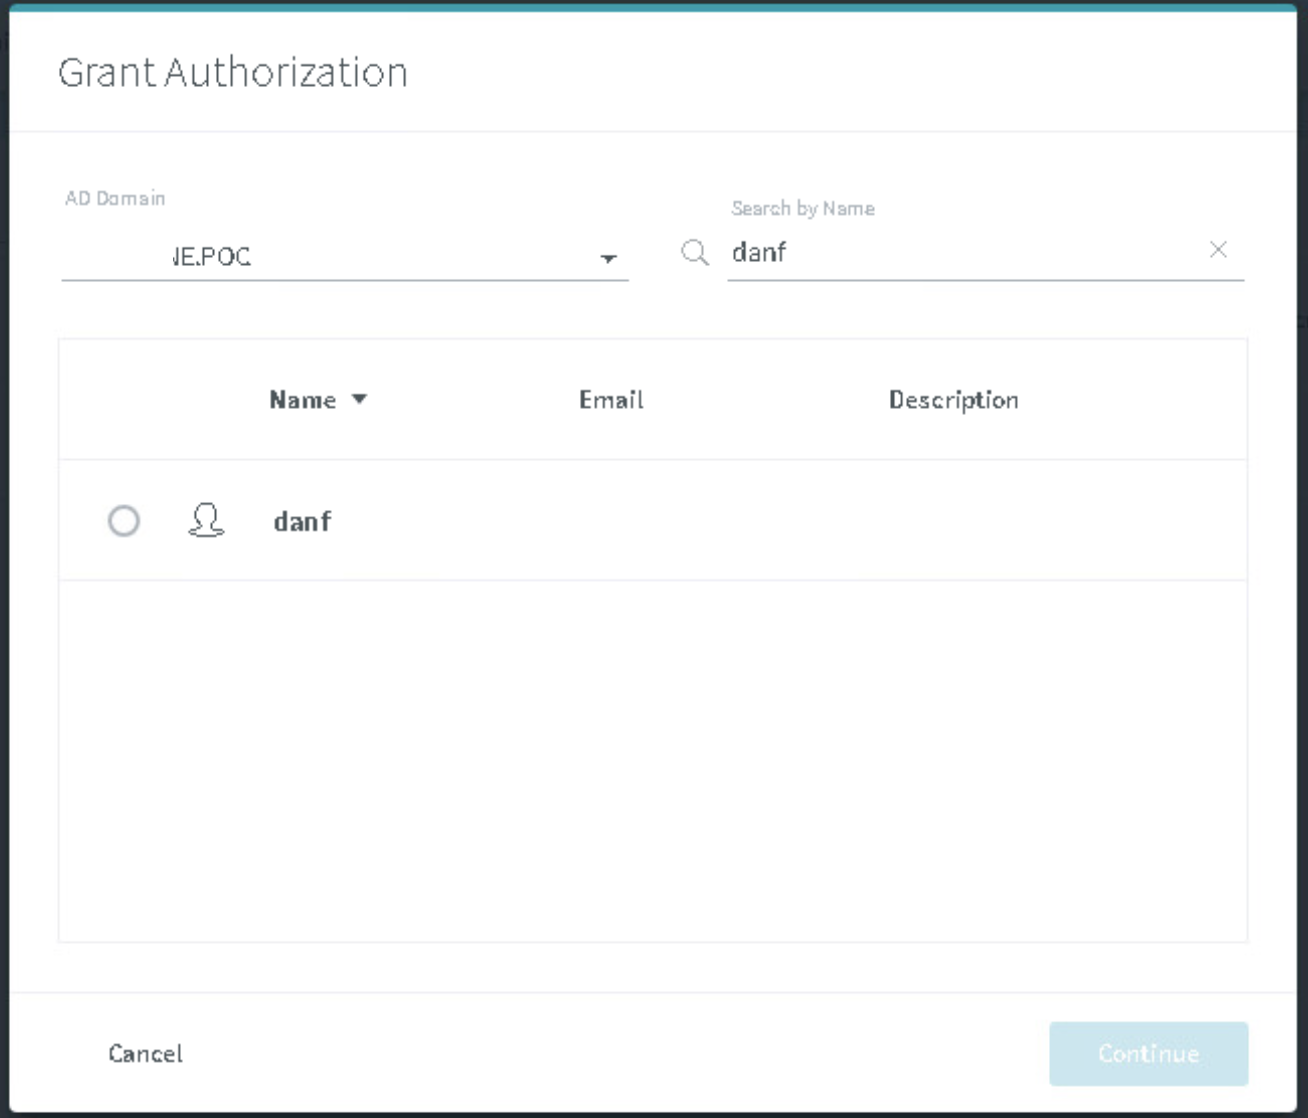Click the Continue button
This screenshot has width=1308, height=1118.
click(x=1149, y=1054)
